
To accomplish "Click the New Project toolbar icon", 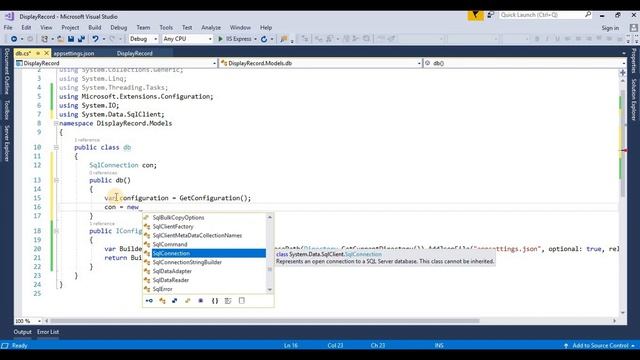I will [x=44, y=39].
